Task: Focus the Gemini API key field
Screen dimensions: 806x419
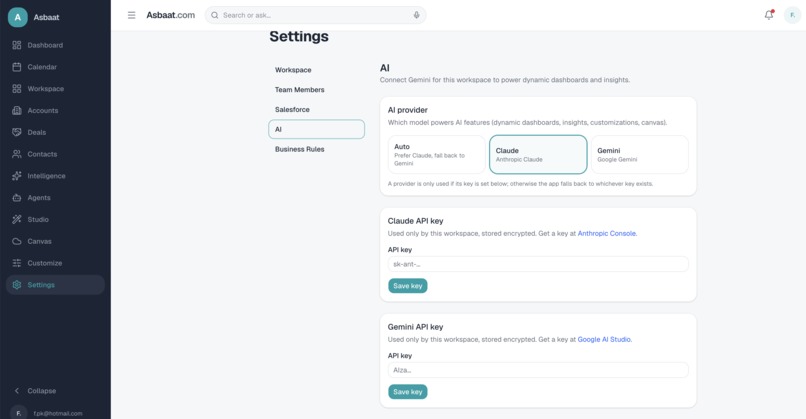Action: pos(538,370)
